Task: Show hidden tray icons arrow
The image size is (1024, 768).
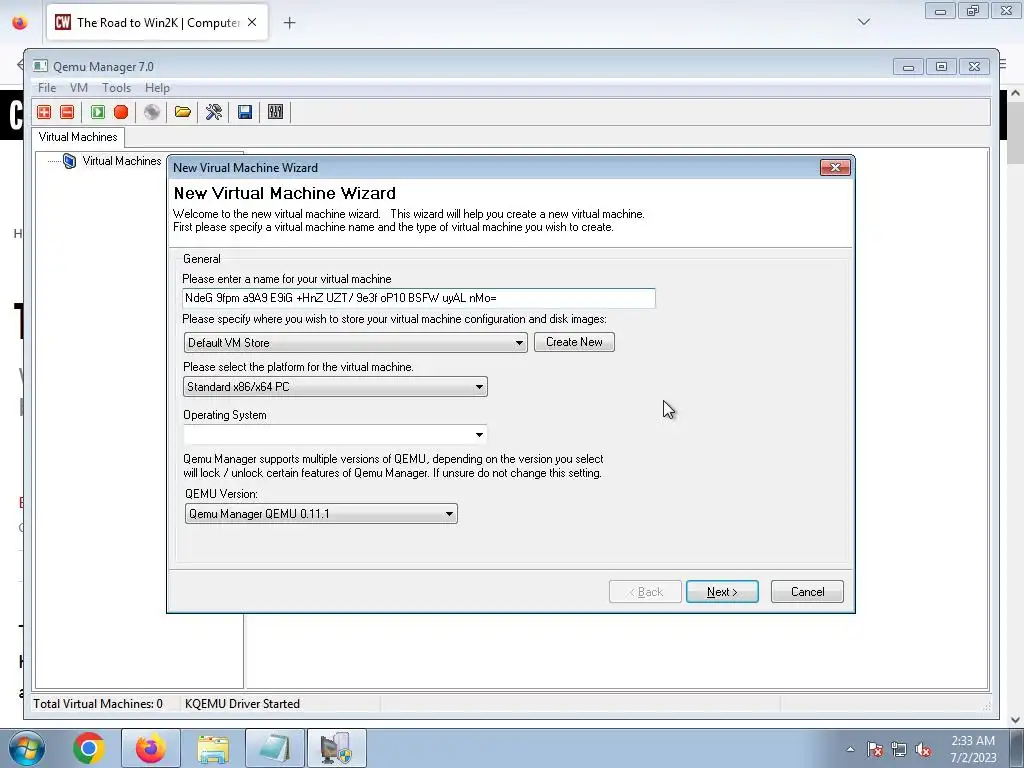Action: 850,749
